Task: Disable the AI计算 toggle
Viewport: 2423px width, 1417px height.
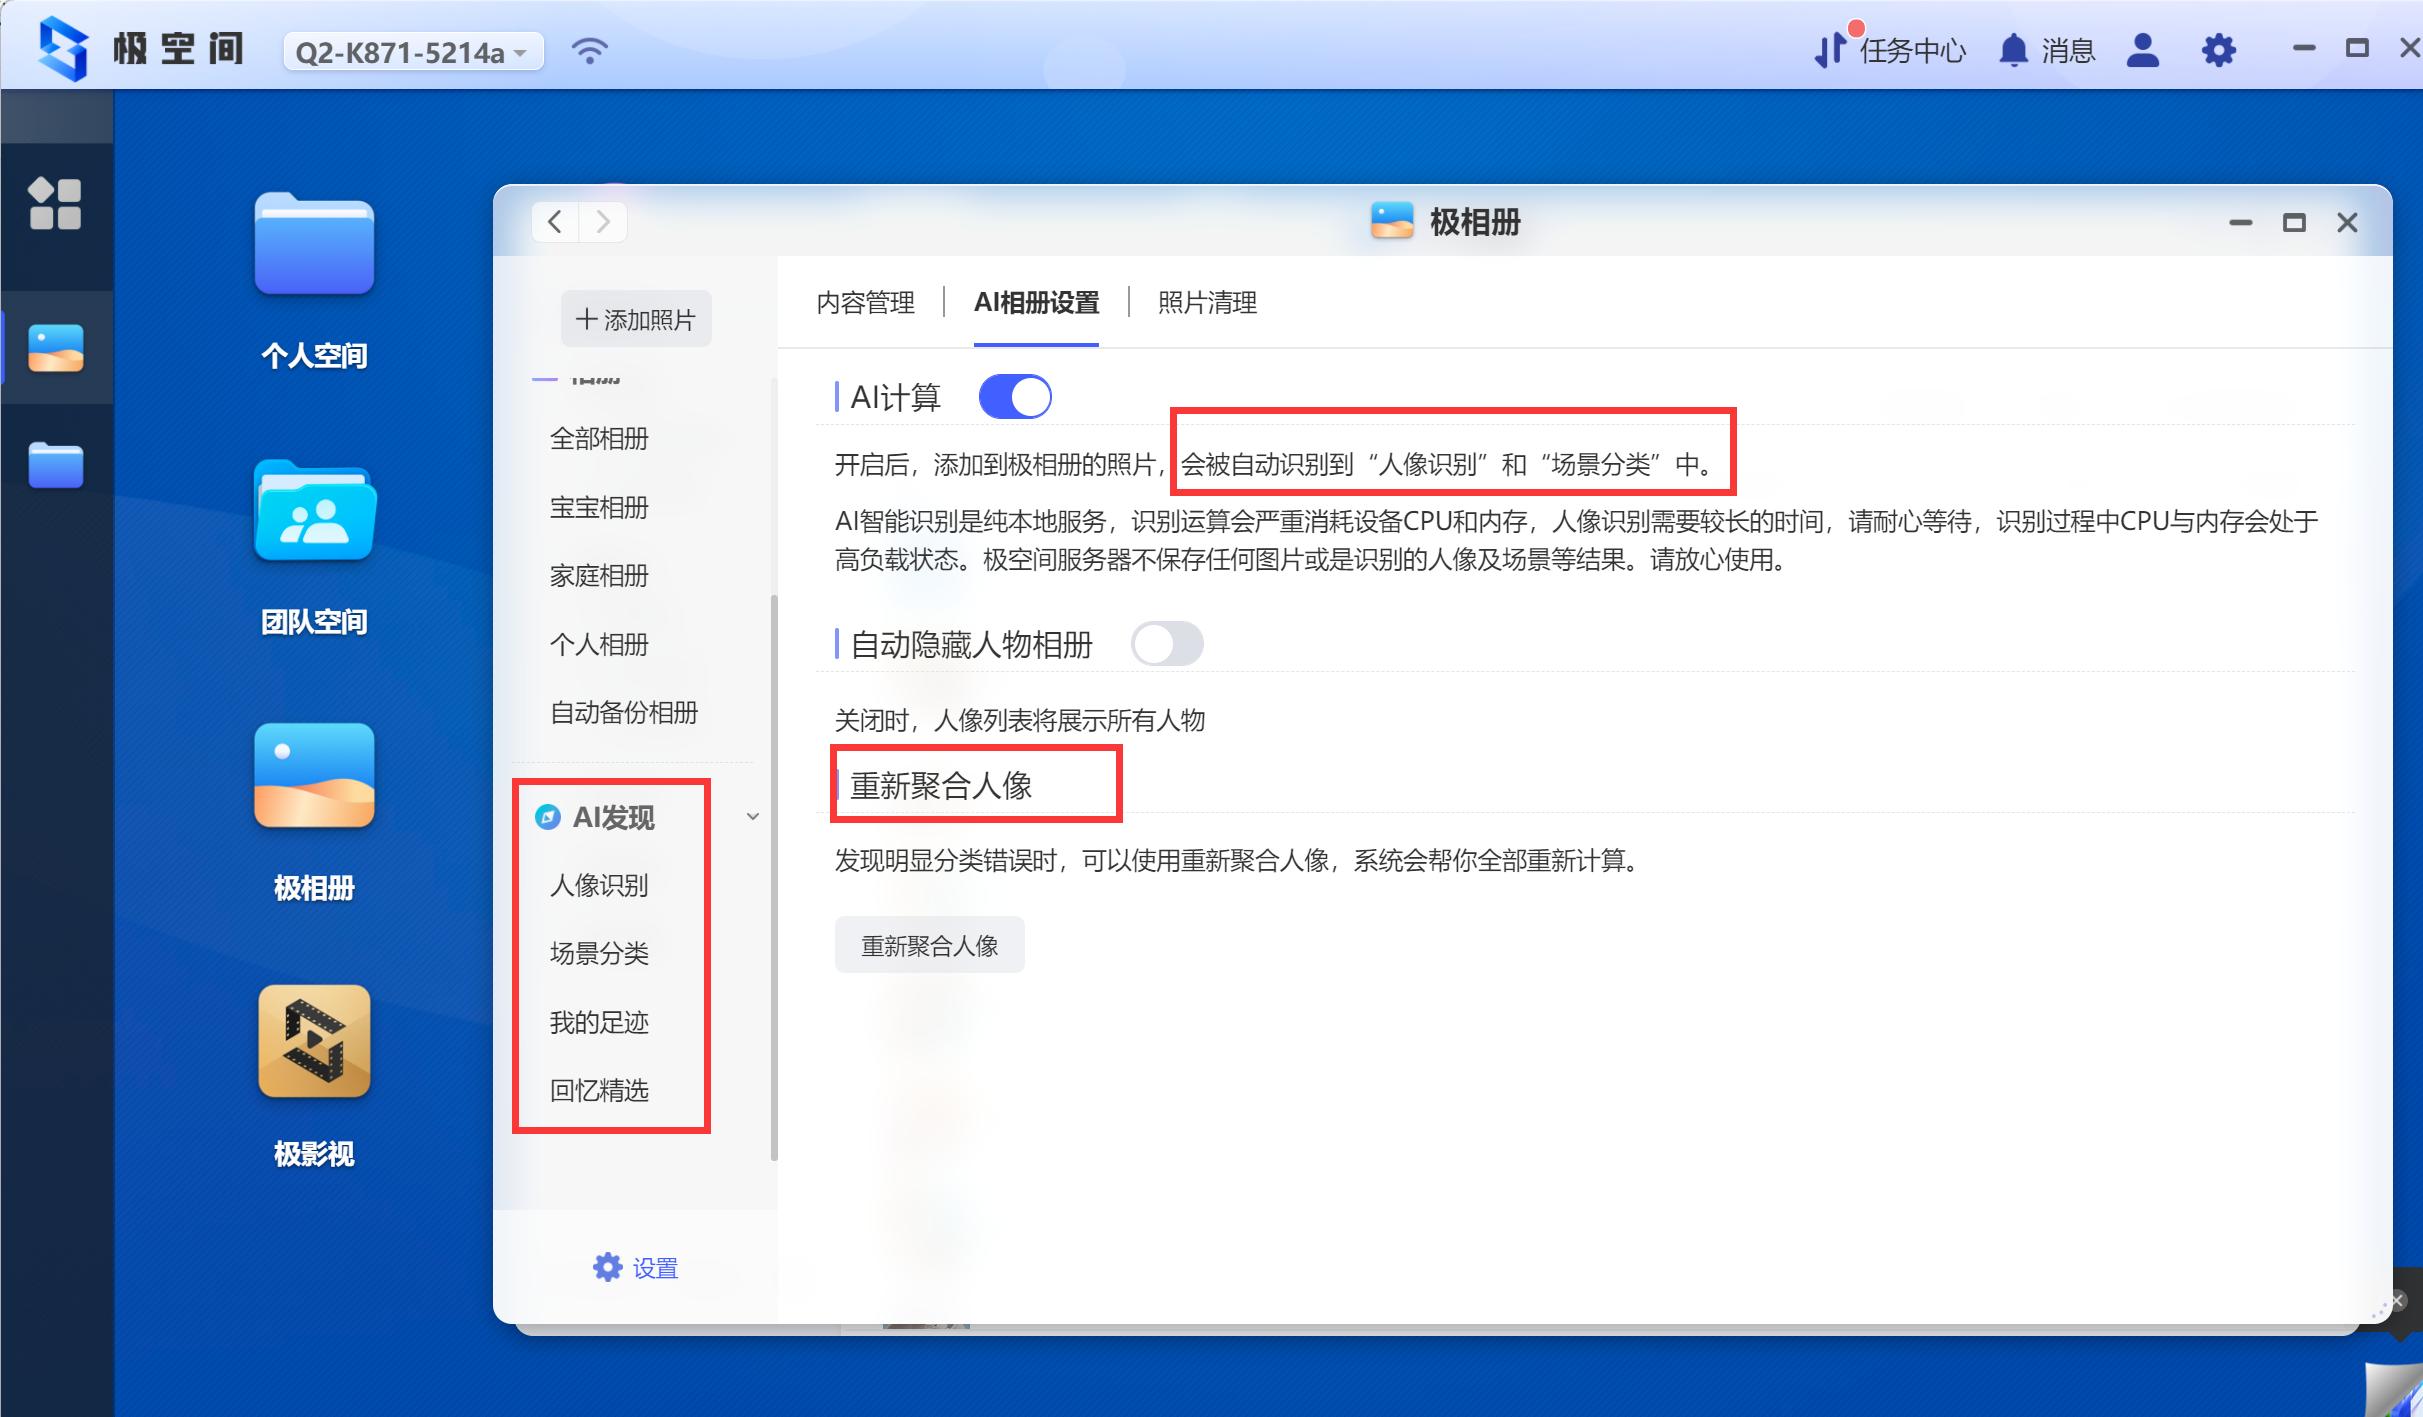Action: pos(1015,396)
